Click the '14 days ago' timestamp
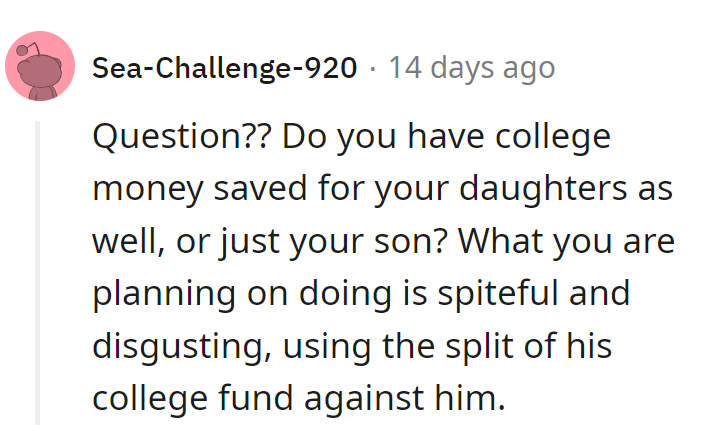 471,68
